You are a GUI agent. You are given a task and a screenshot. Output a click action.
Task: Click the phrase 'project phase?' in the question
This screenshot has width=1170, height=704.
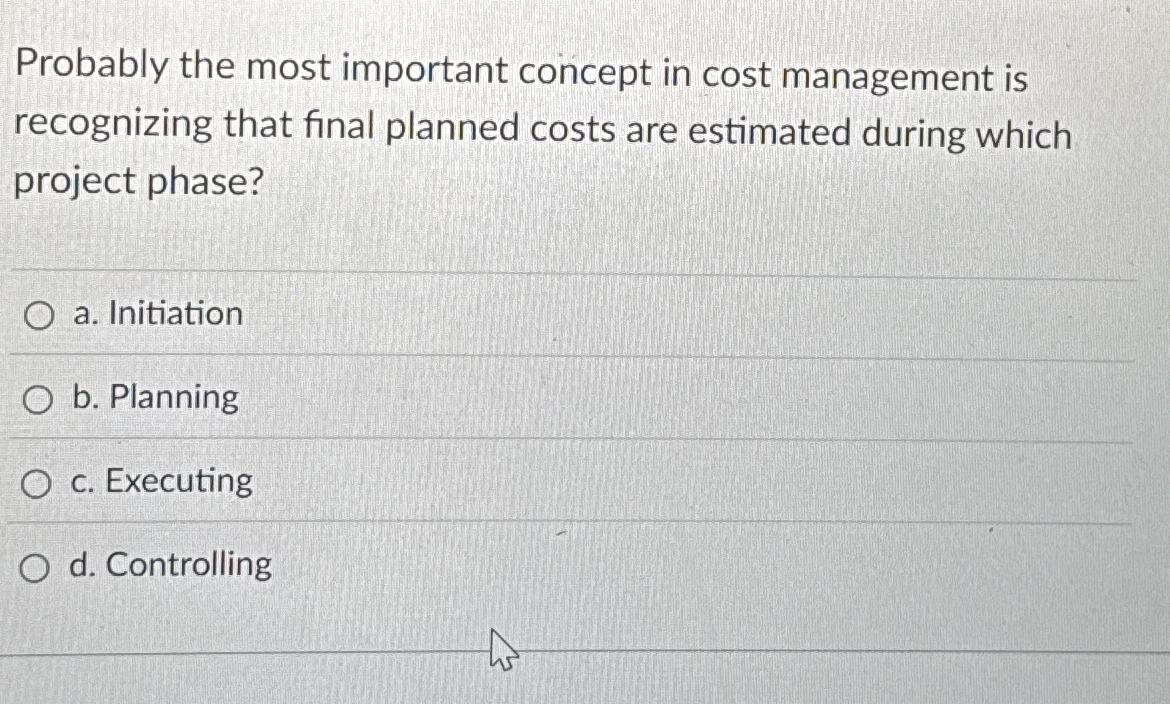click(x=137, y=182)
